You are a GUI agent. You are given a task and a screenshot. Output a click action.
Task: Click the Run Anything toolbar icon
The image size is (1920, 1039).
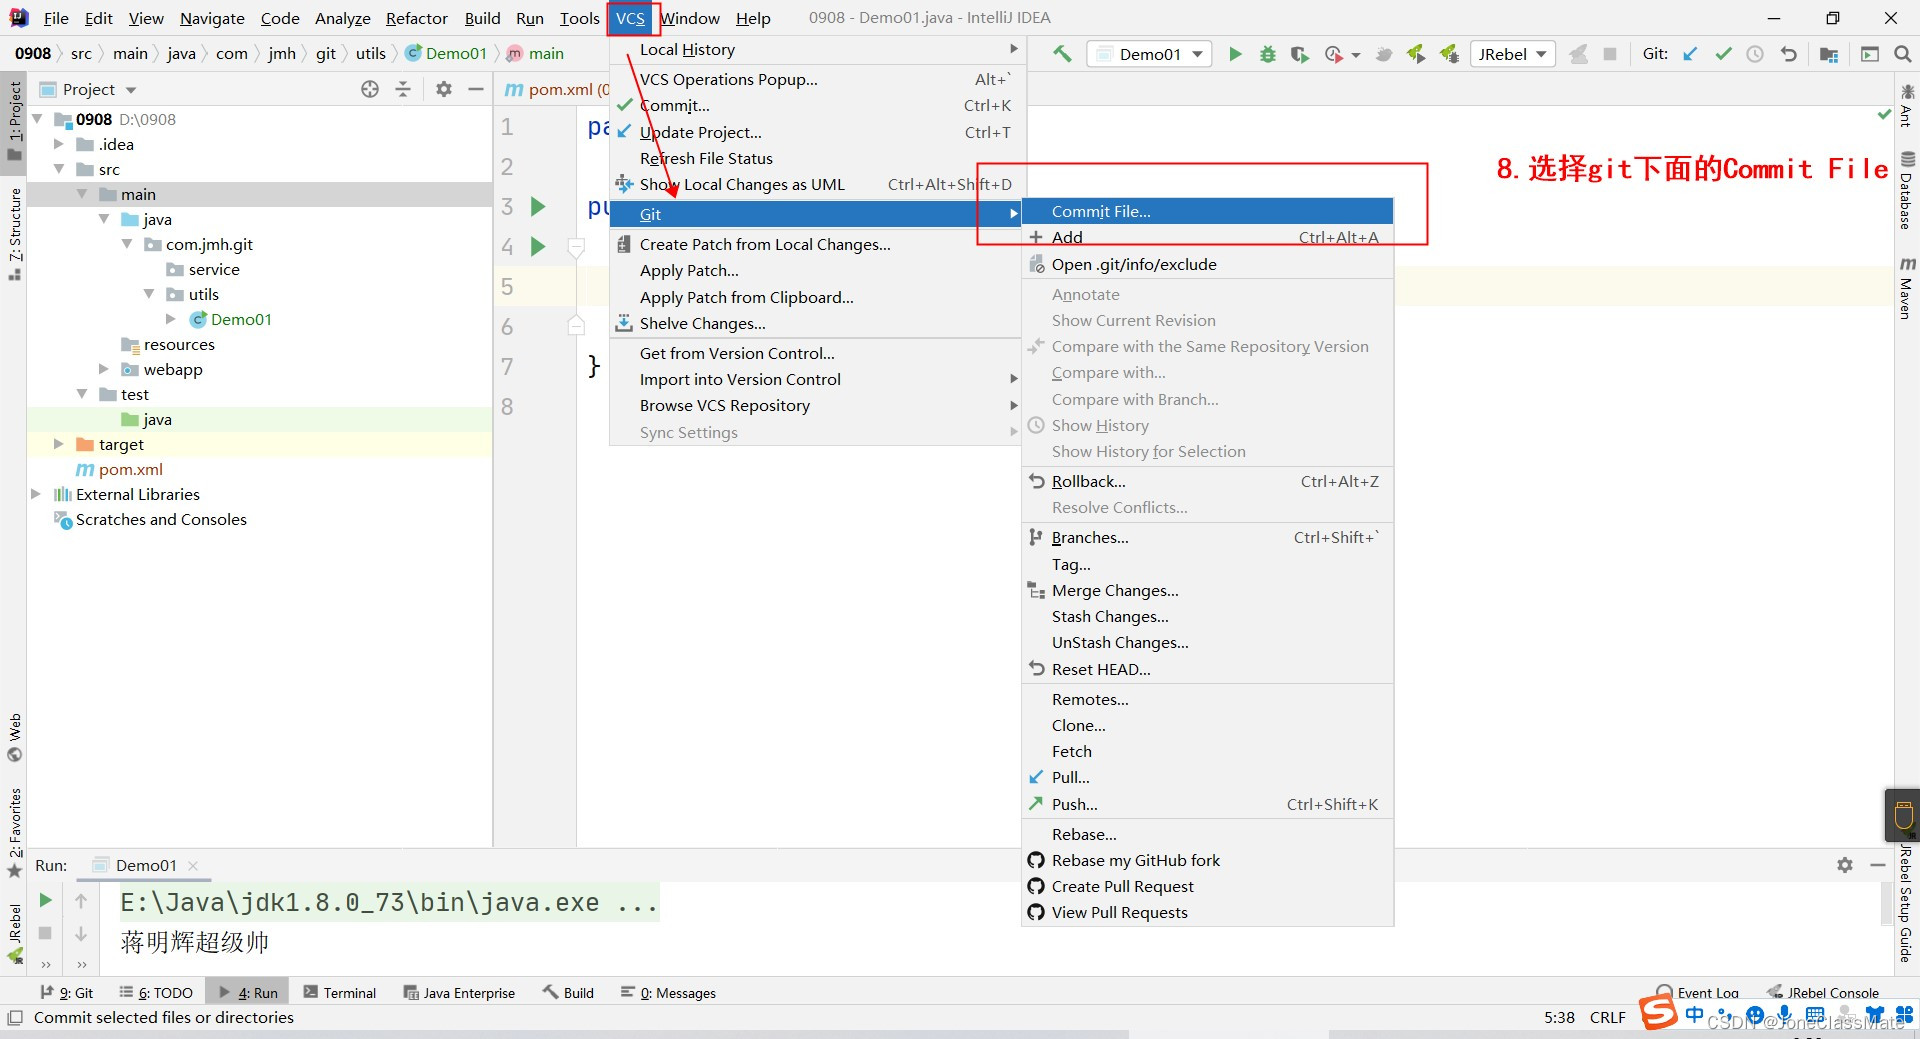point(1869,54)
